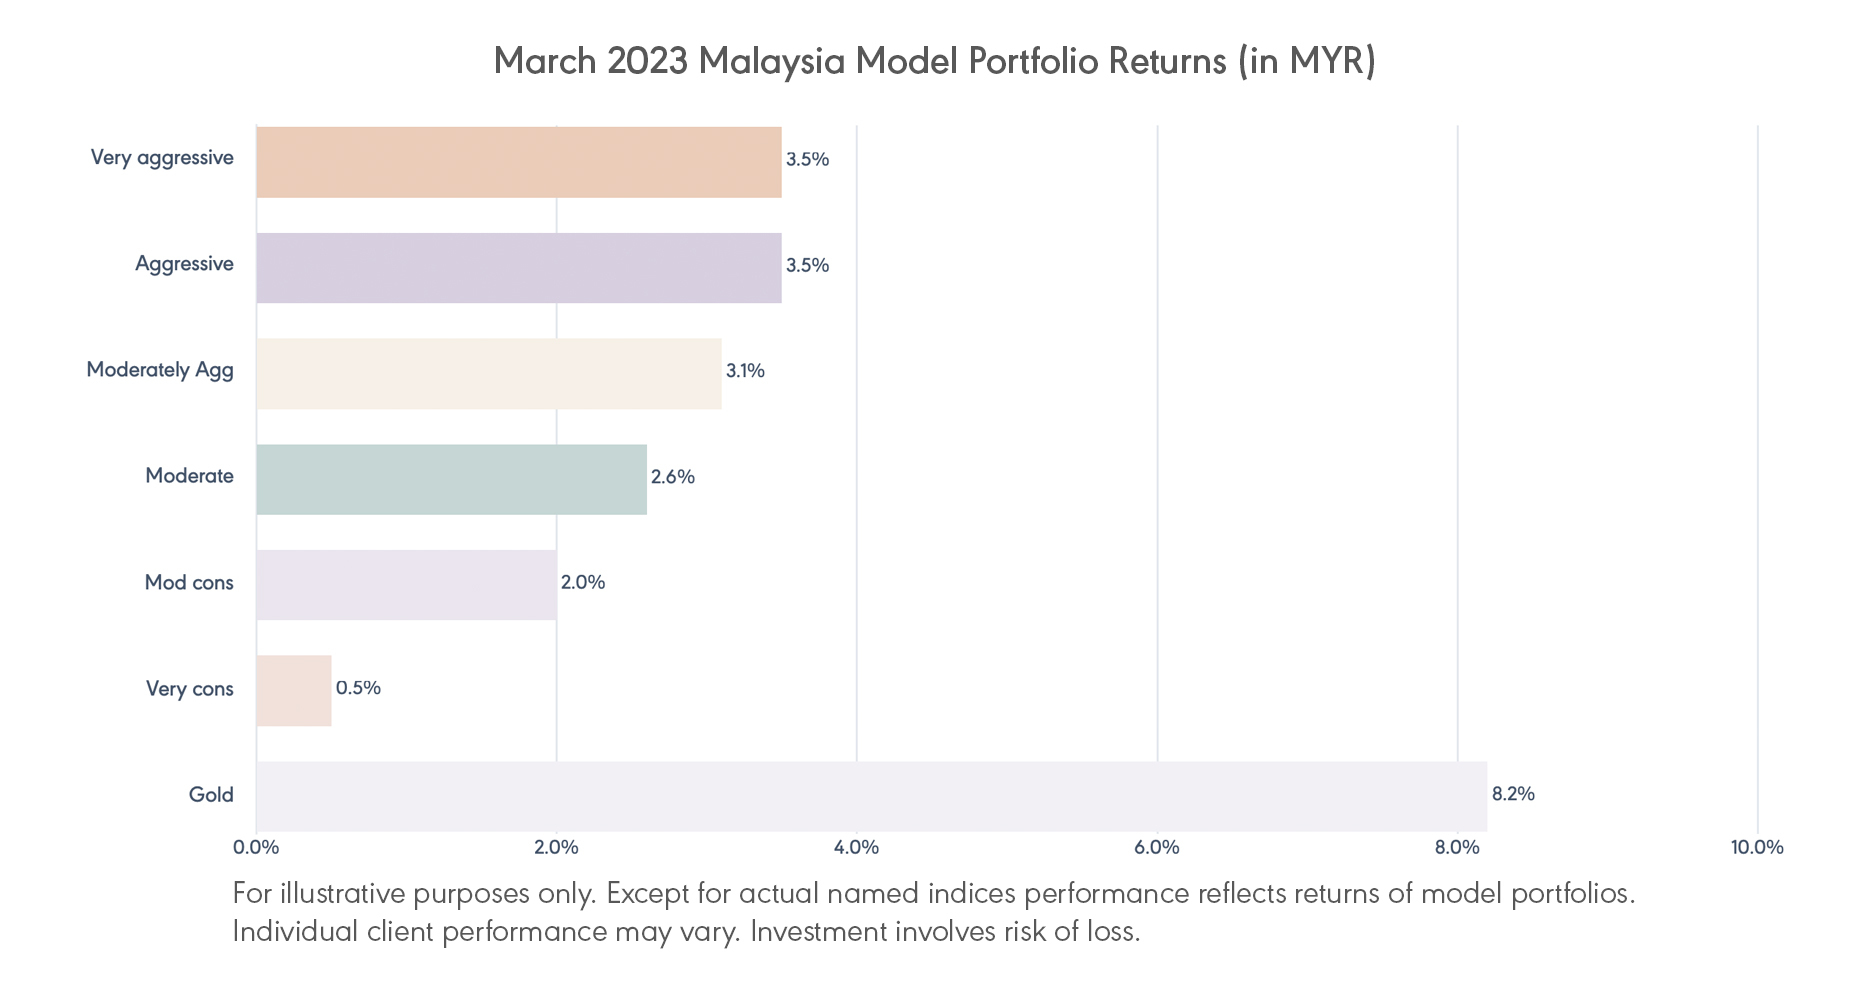Click the 'For illustrative purposes only' disclaimer line

click(x=933, y=893)
